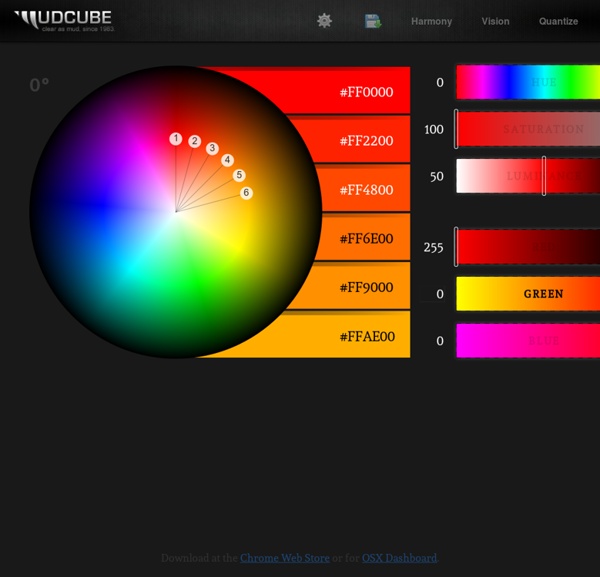Open the Harmony menu

coord(431,21)
